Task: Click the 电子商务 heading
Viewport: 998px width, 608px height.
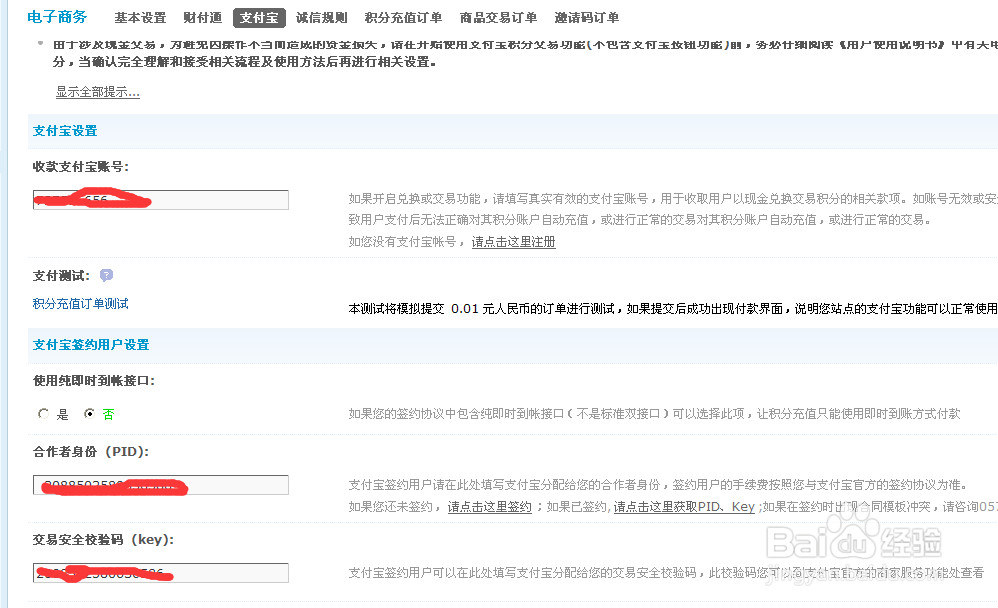Action: pos(57,17)
